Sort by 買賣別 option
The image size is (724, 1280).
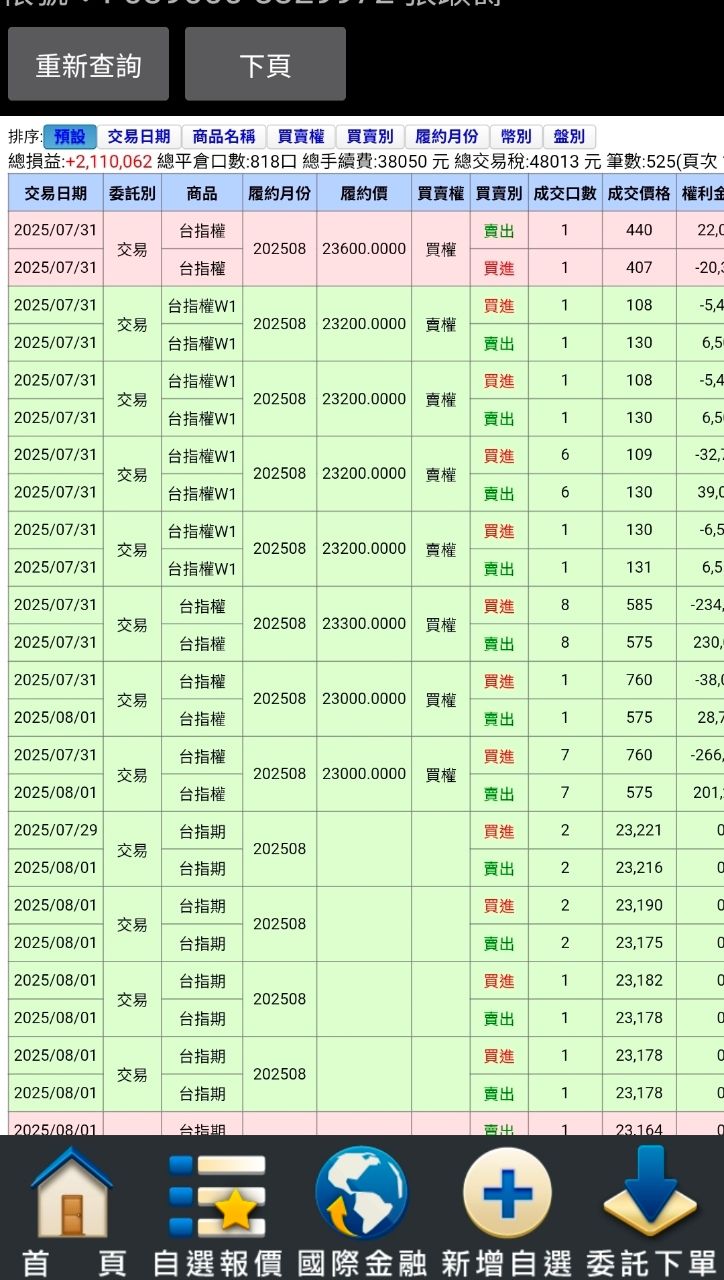tap(370, 137)
